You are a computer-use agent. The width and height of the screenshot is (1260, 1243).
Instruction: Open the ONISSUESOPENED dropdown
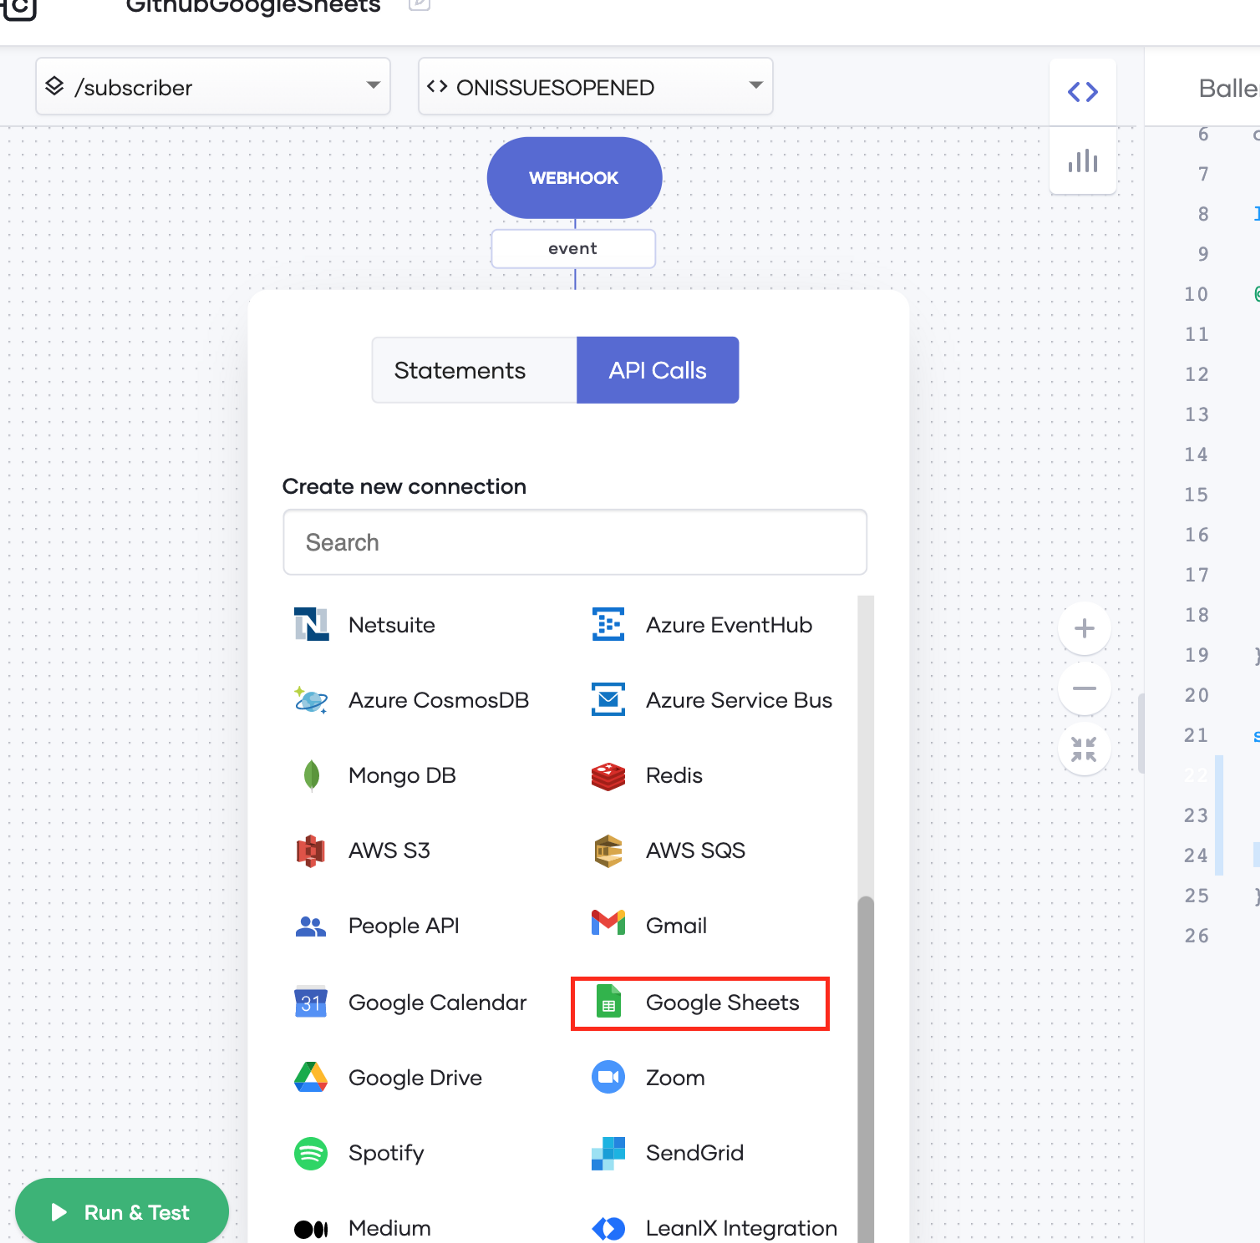pyautogui.click(x=595, y=86)
